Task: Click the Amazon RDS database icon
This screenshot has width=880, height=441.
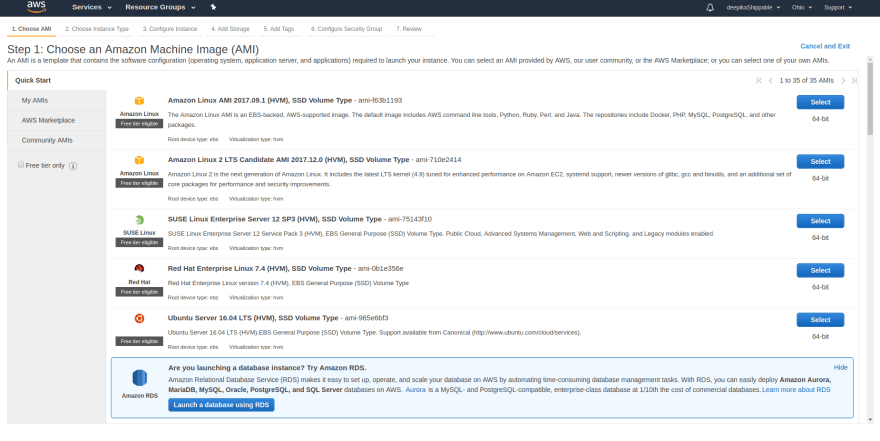Action: point(140,378)
